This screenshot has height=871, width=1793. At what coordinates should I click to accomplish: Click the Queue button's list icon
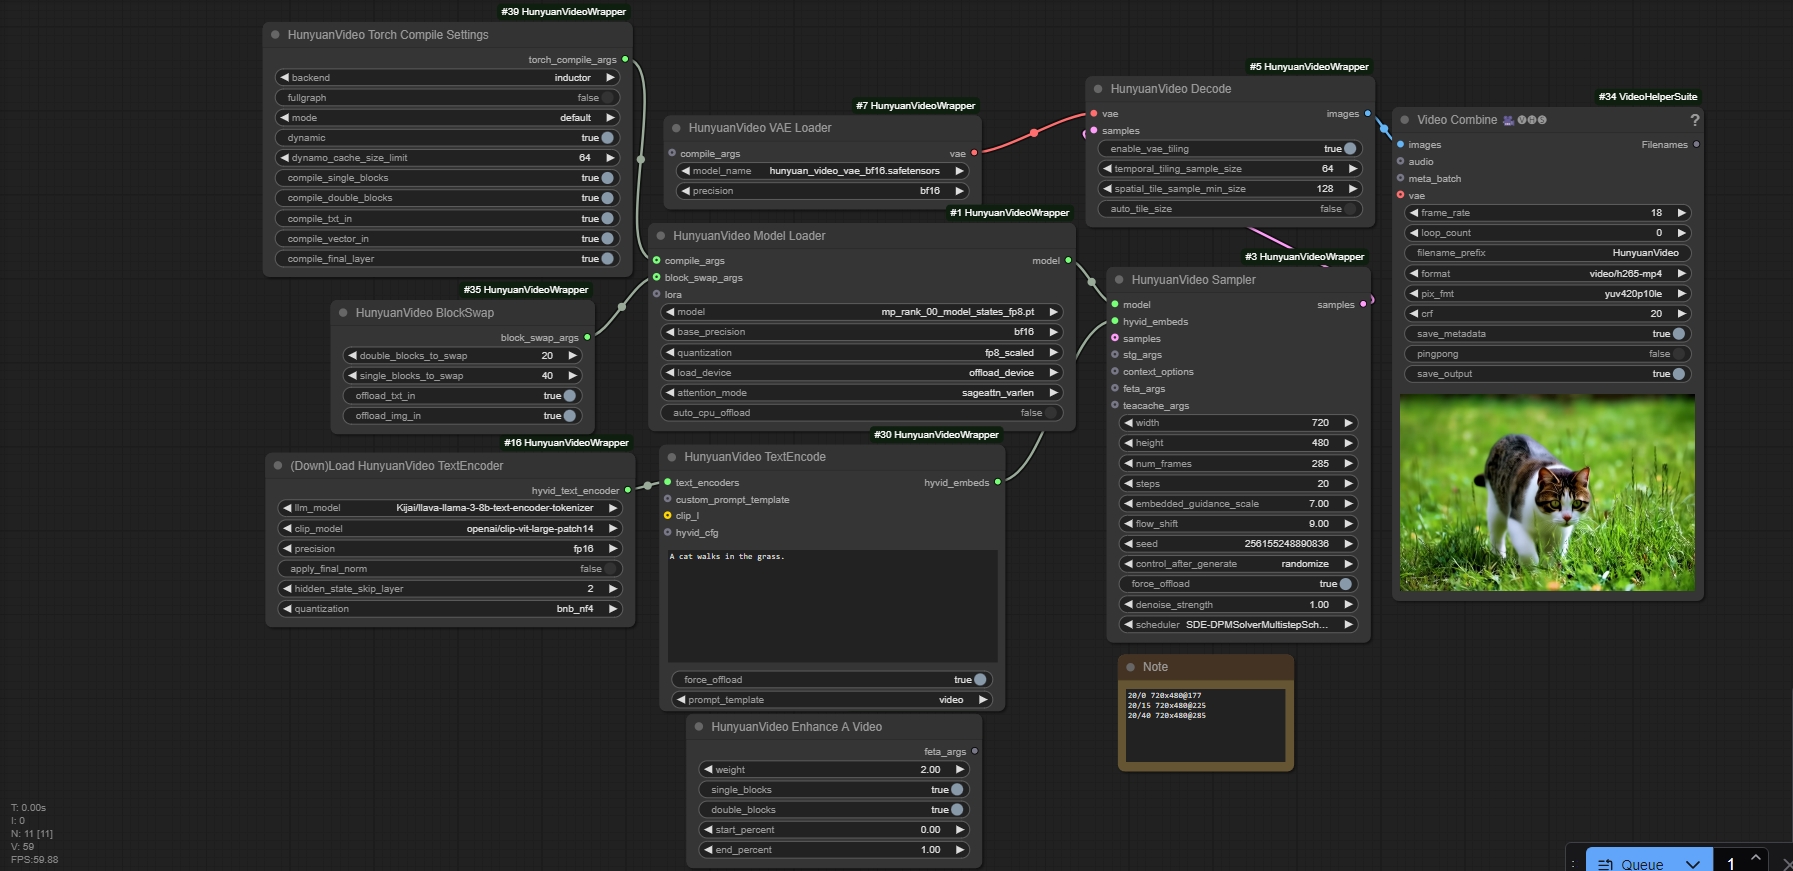pos(1605,864)
